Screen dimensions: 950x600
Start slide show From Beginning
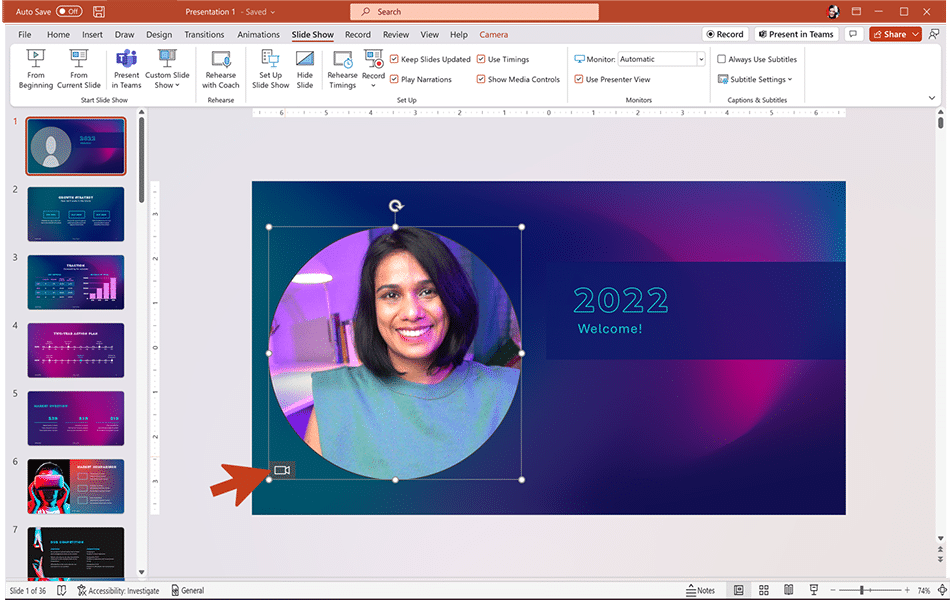tap(36, 69)
